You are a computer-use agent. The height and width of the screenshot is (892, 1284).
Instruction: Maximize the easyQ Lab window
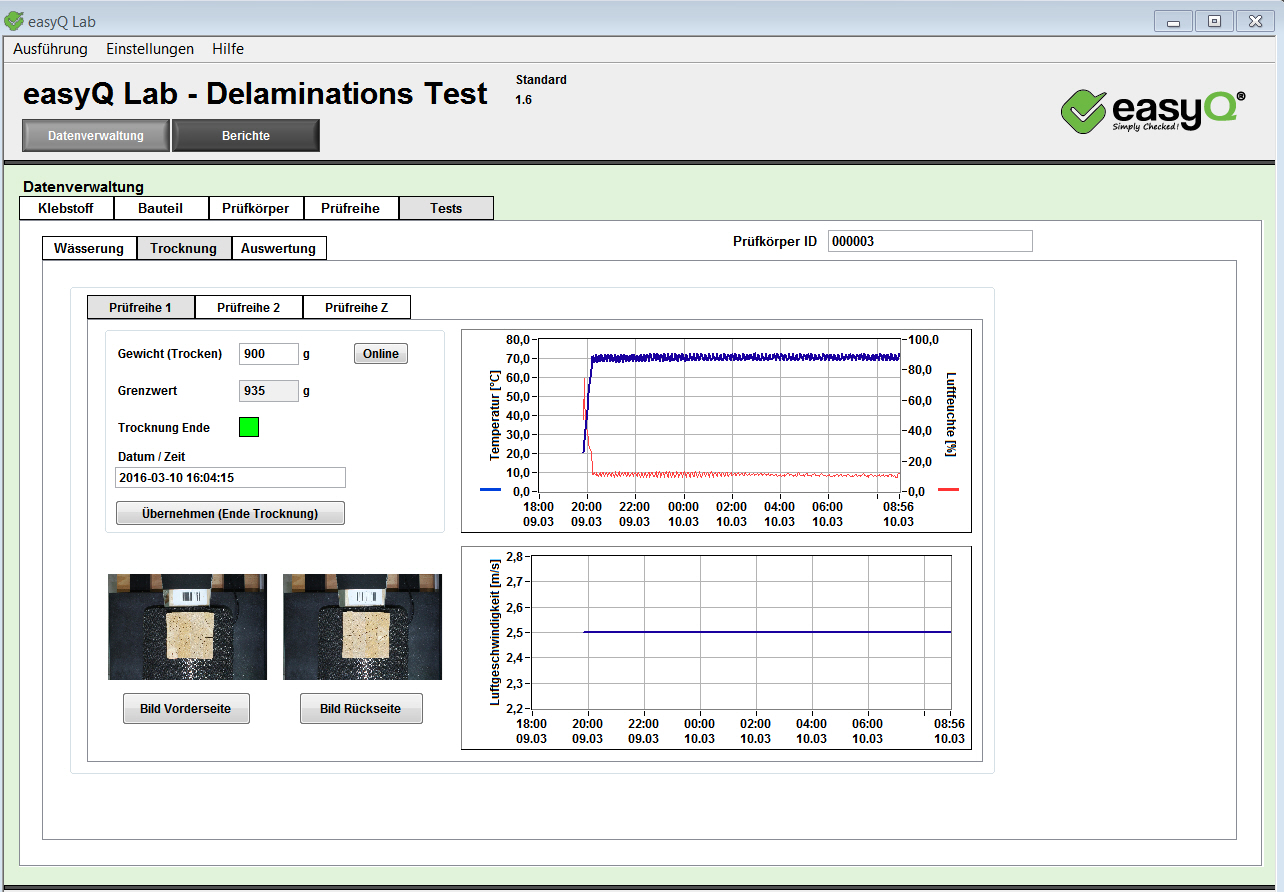tap(1214, 21)
